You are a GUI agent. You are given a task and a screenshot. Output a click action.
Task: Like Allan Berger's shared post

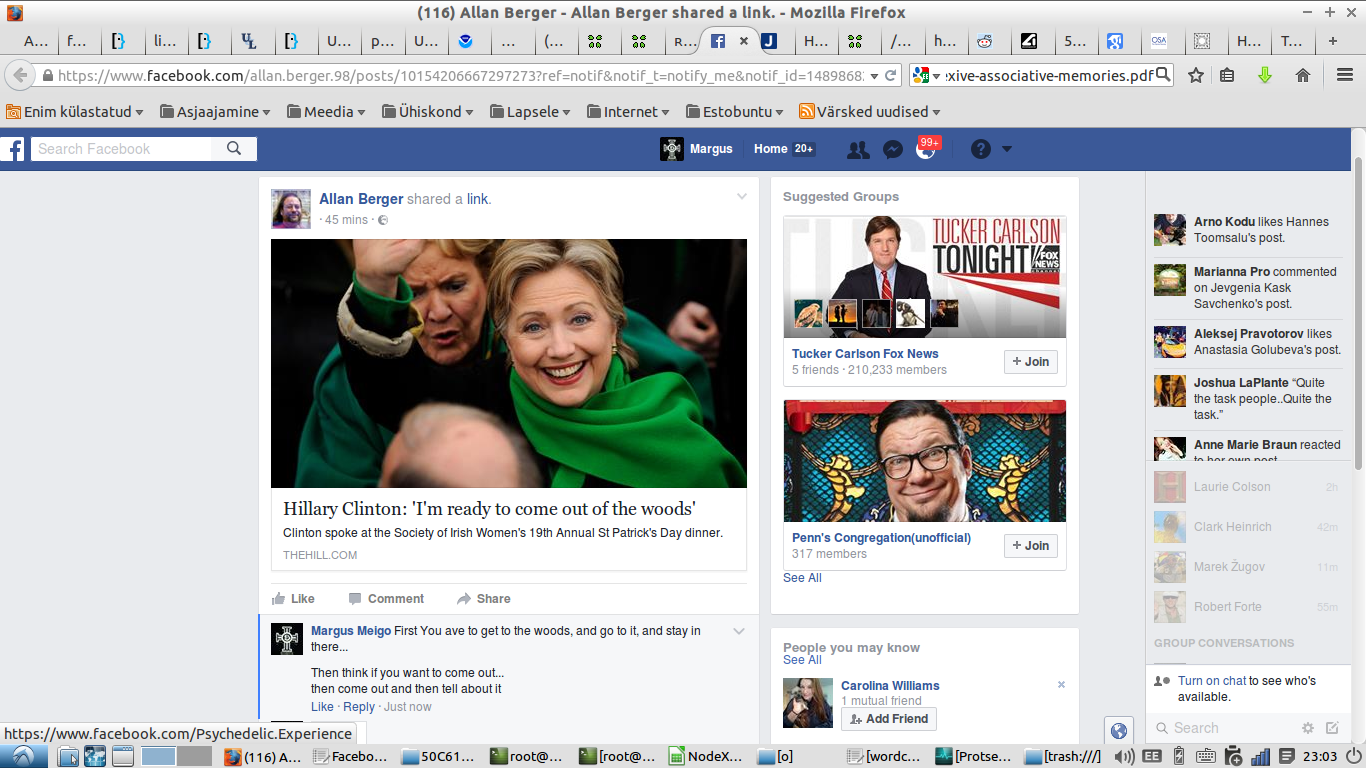[293, 599]
